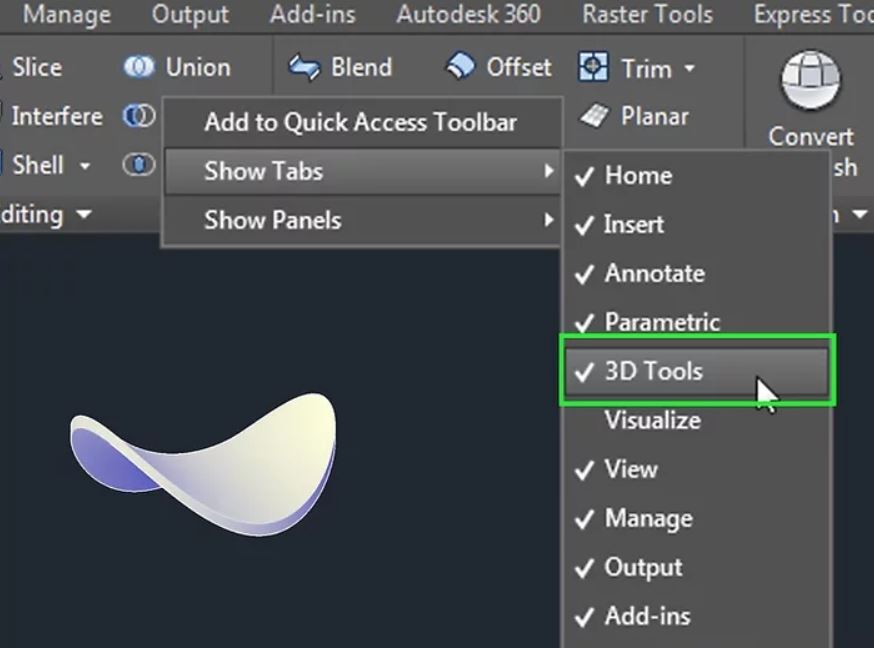Switch to the Add-ins ribbon tab

tap(313, 14)
